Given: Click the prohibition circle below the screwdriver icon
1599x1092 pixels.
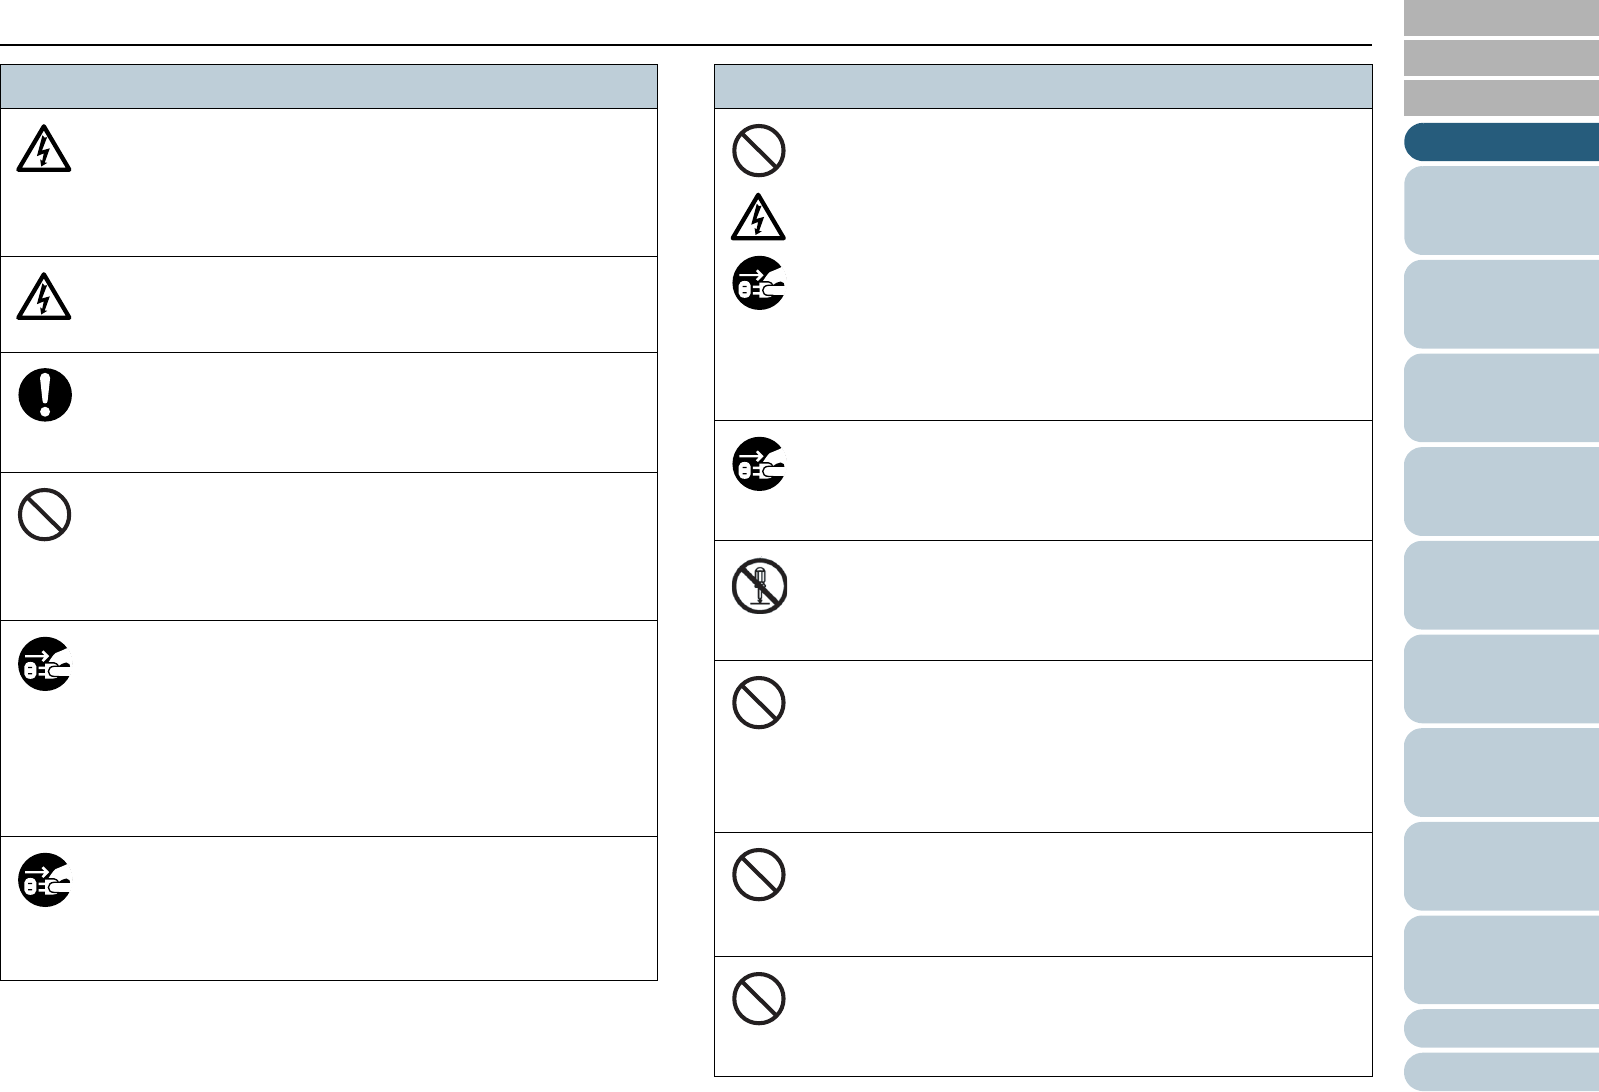Looking at the screenshot, I should pyautogui.click(x=759, y=703).
